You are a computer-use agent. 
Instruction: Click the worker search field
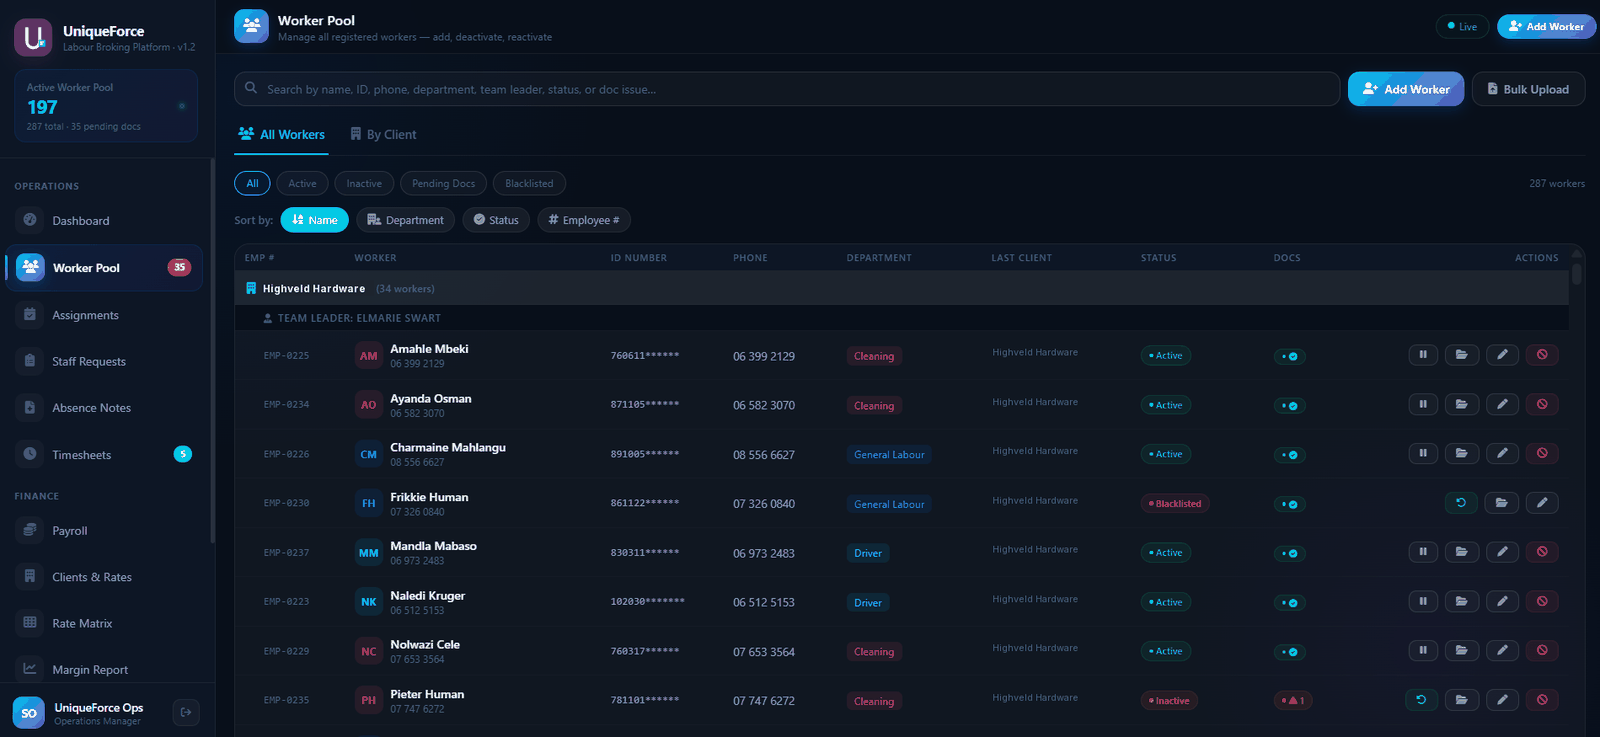point(787,89)
